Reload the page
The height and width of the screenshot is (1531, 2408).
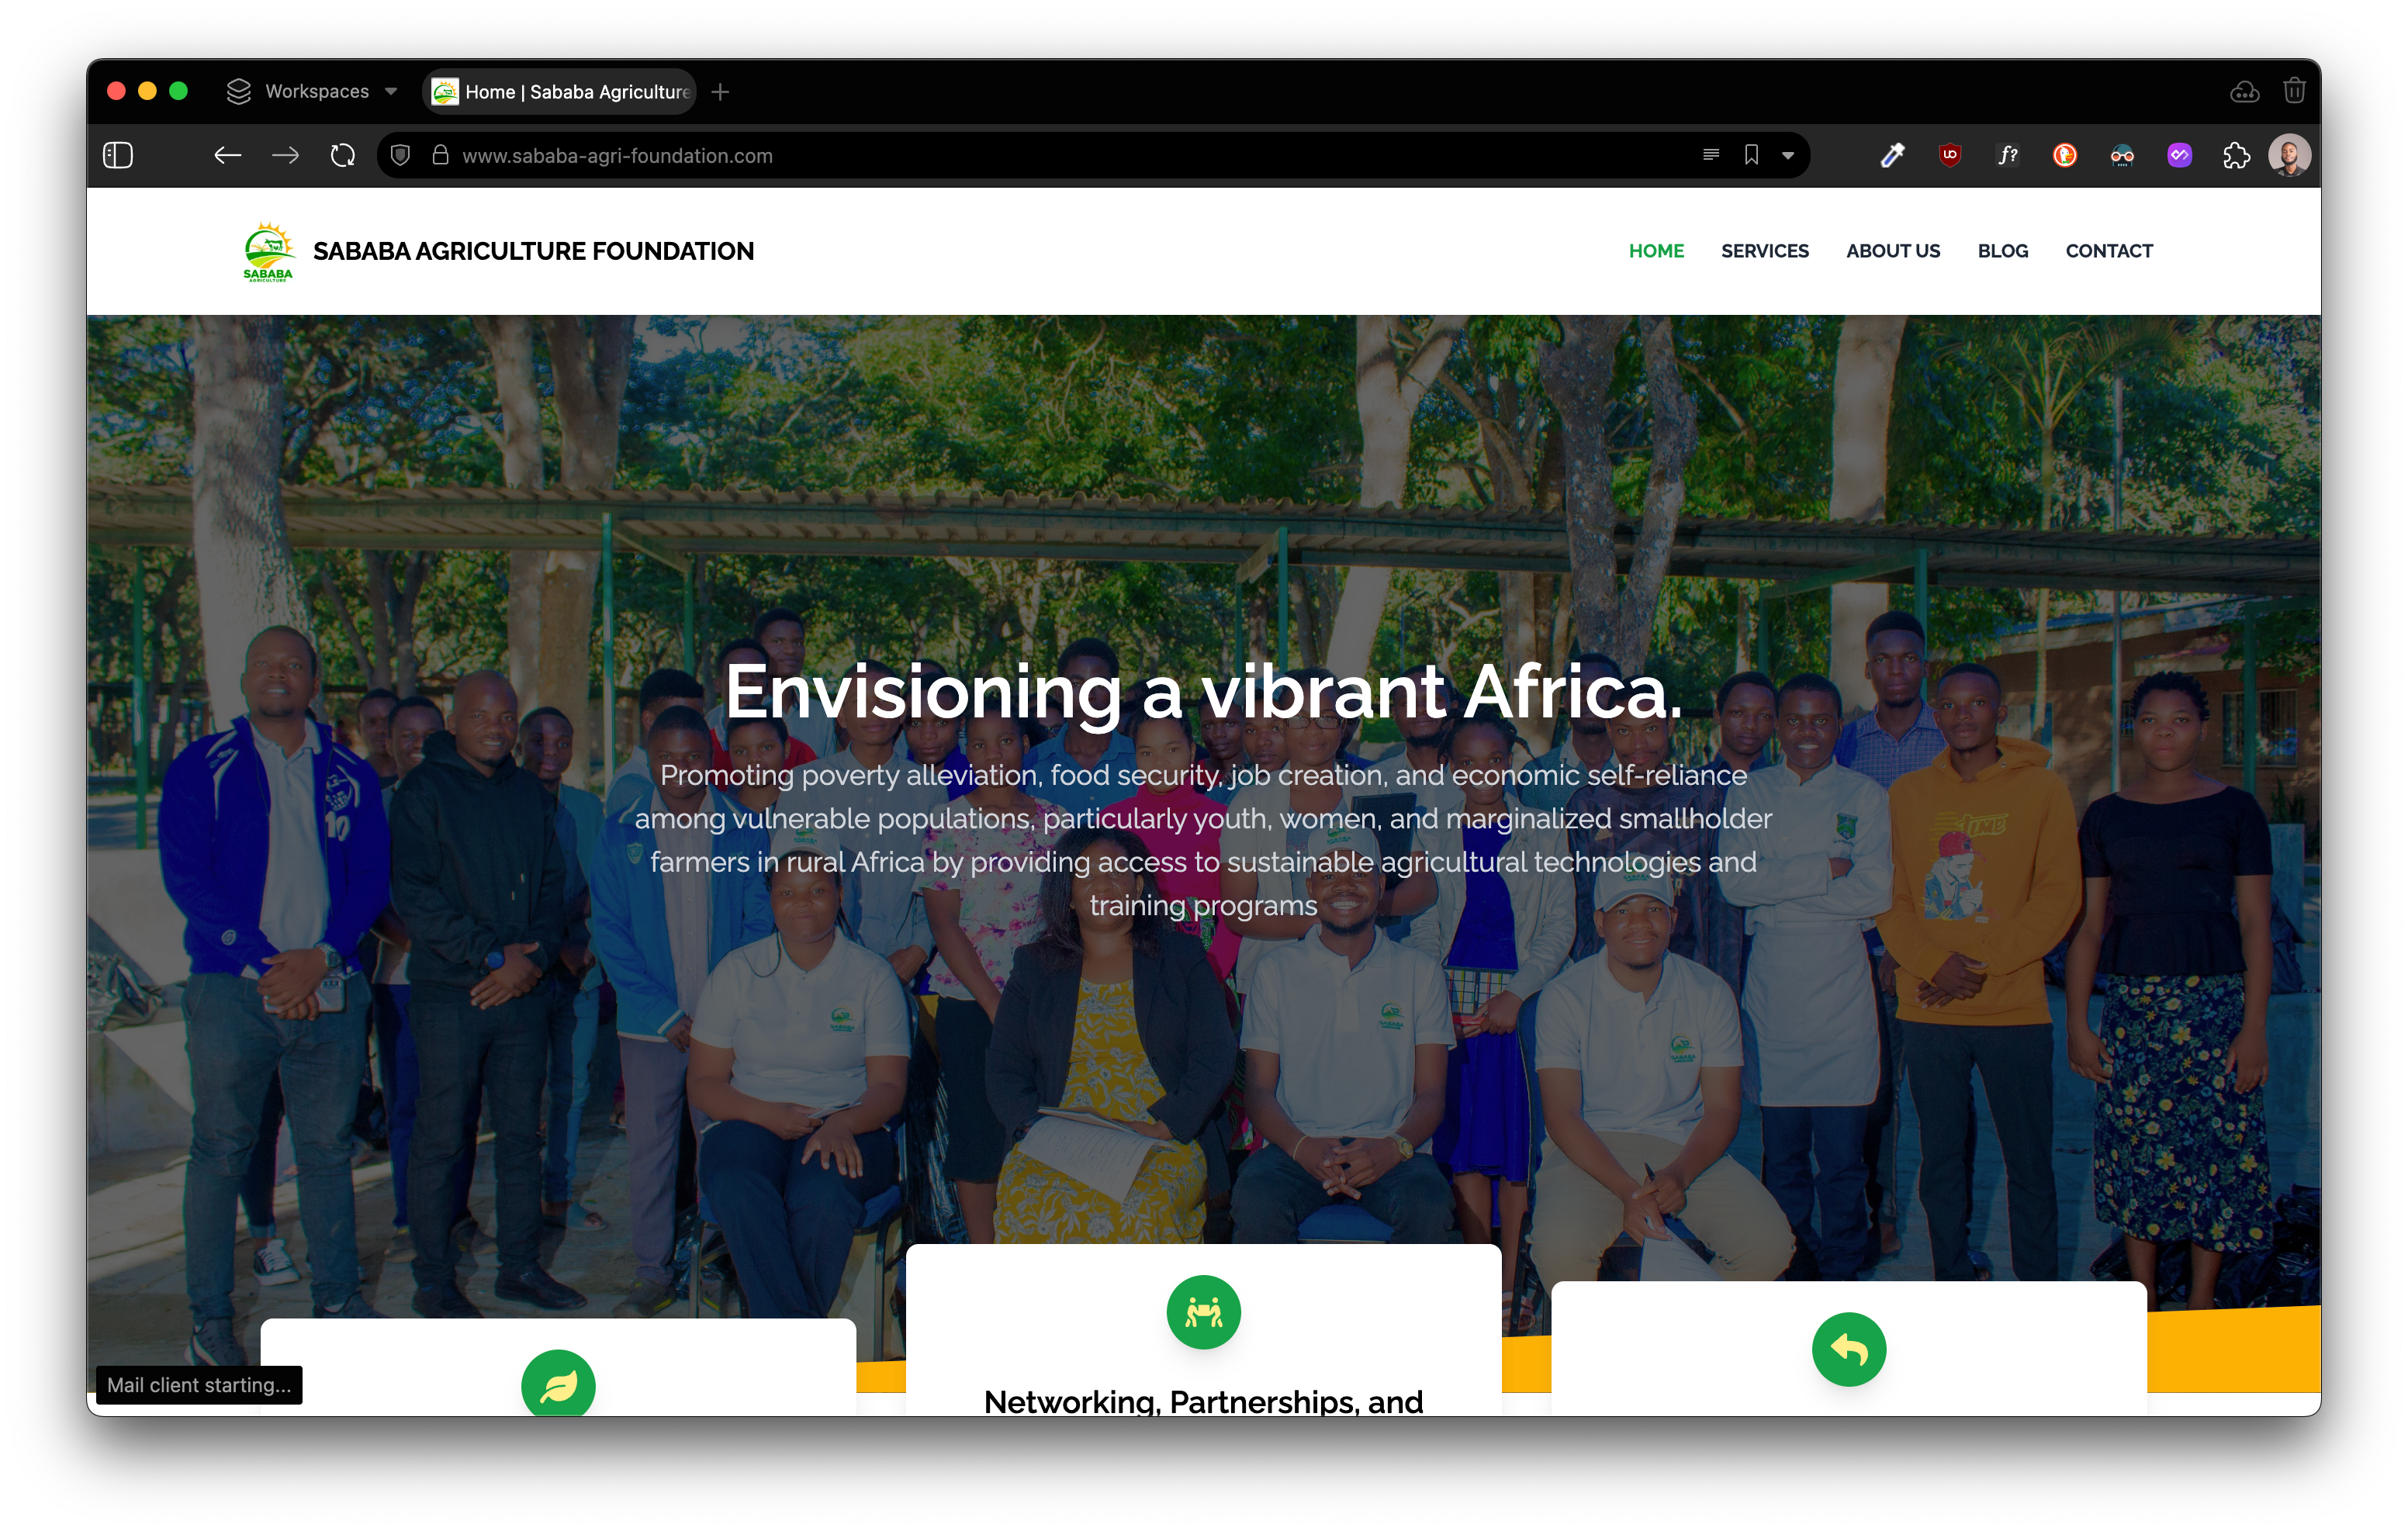tap(343, 155)
